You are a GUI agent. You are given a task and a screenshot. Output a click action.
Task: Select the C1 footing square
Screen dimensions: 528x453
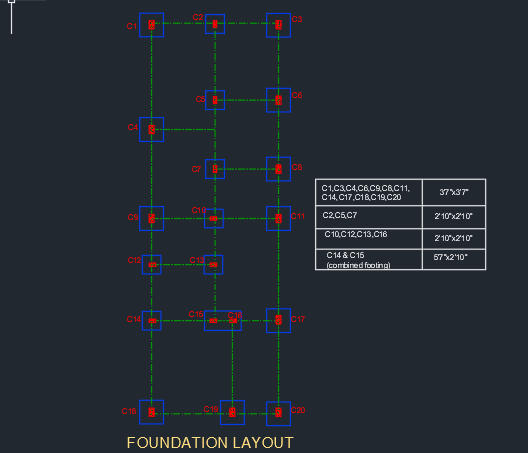(152, 25)
